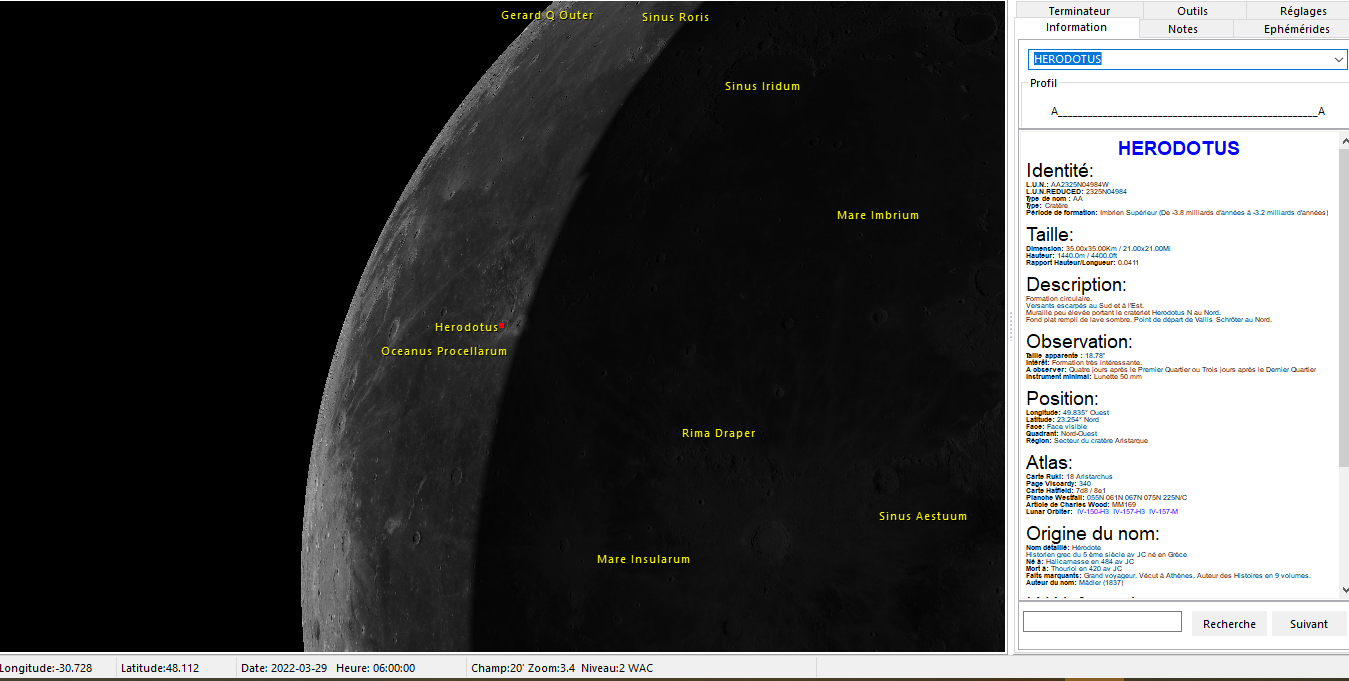Click the Recherche button

tap(1229, 624)
